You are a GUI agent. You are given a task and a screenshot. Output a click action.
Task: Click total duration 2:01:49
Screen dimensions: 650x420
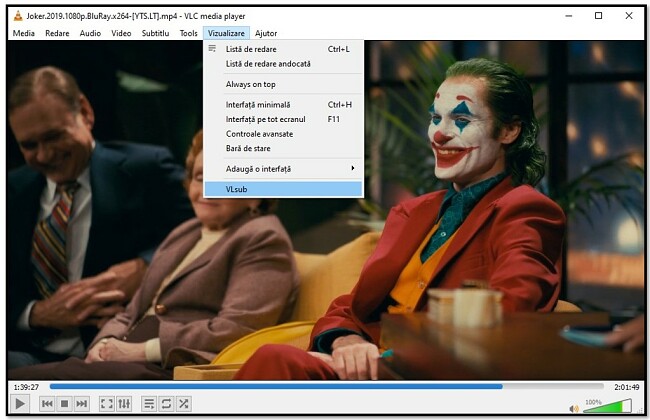[x=626, y=387]
